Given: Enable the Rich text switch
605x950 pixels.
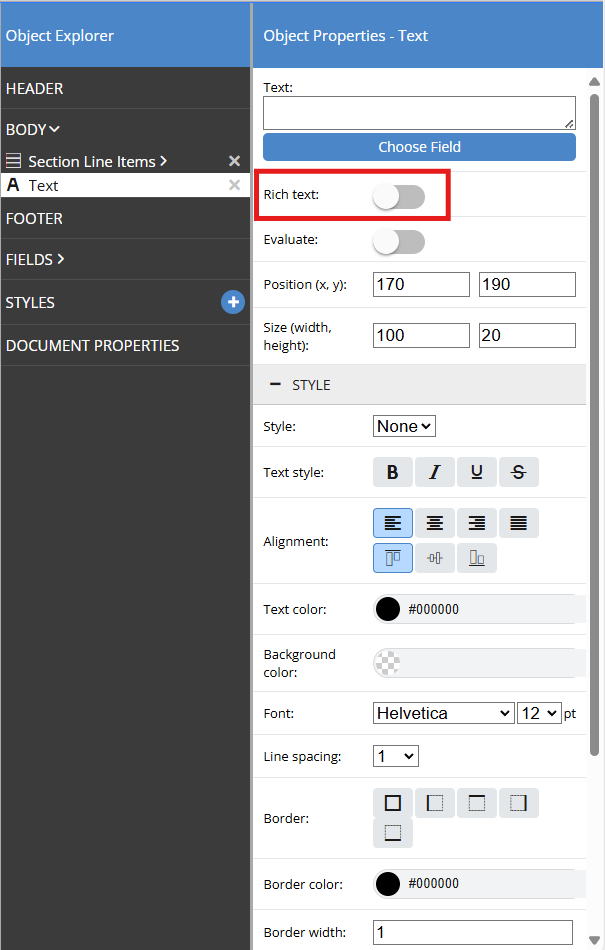Looking at the screenshot, I should coord(399,197).
